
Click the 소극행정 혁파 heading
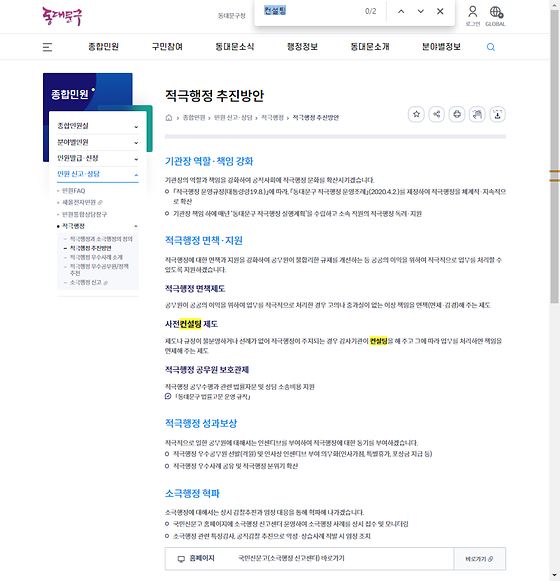tap(192, 494)
